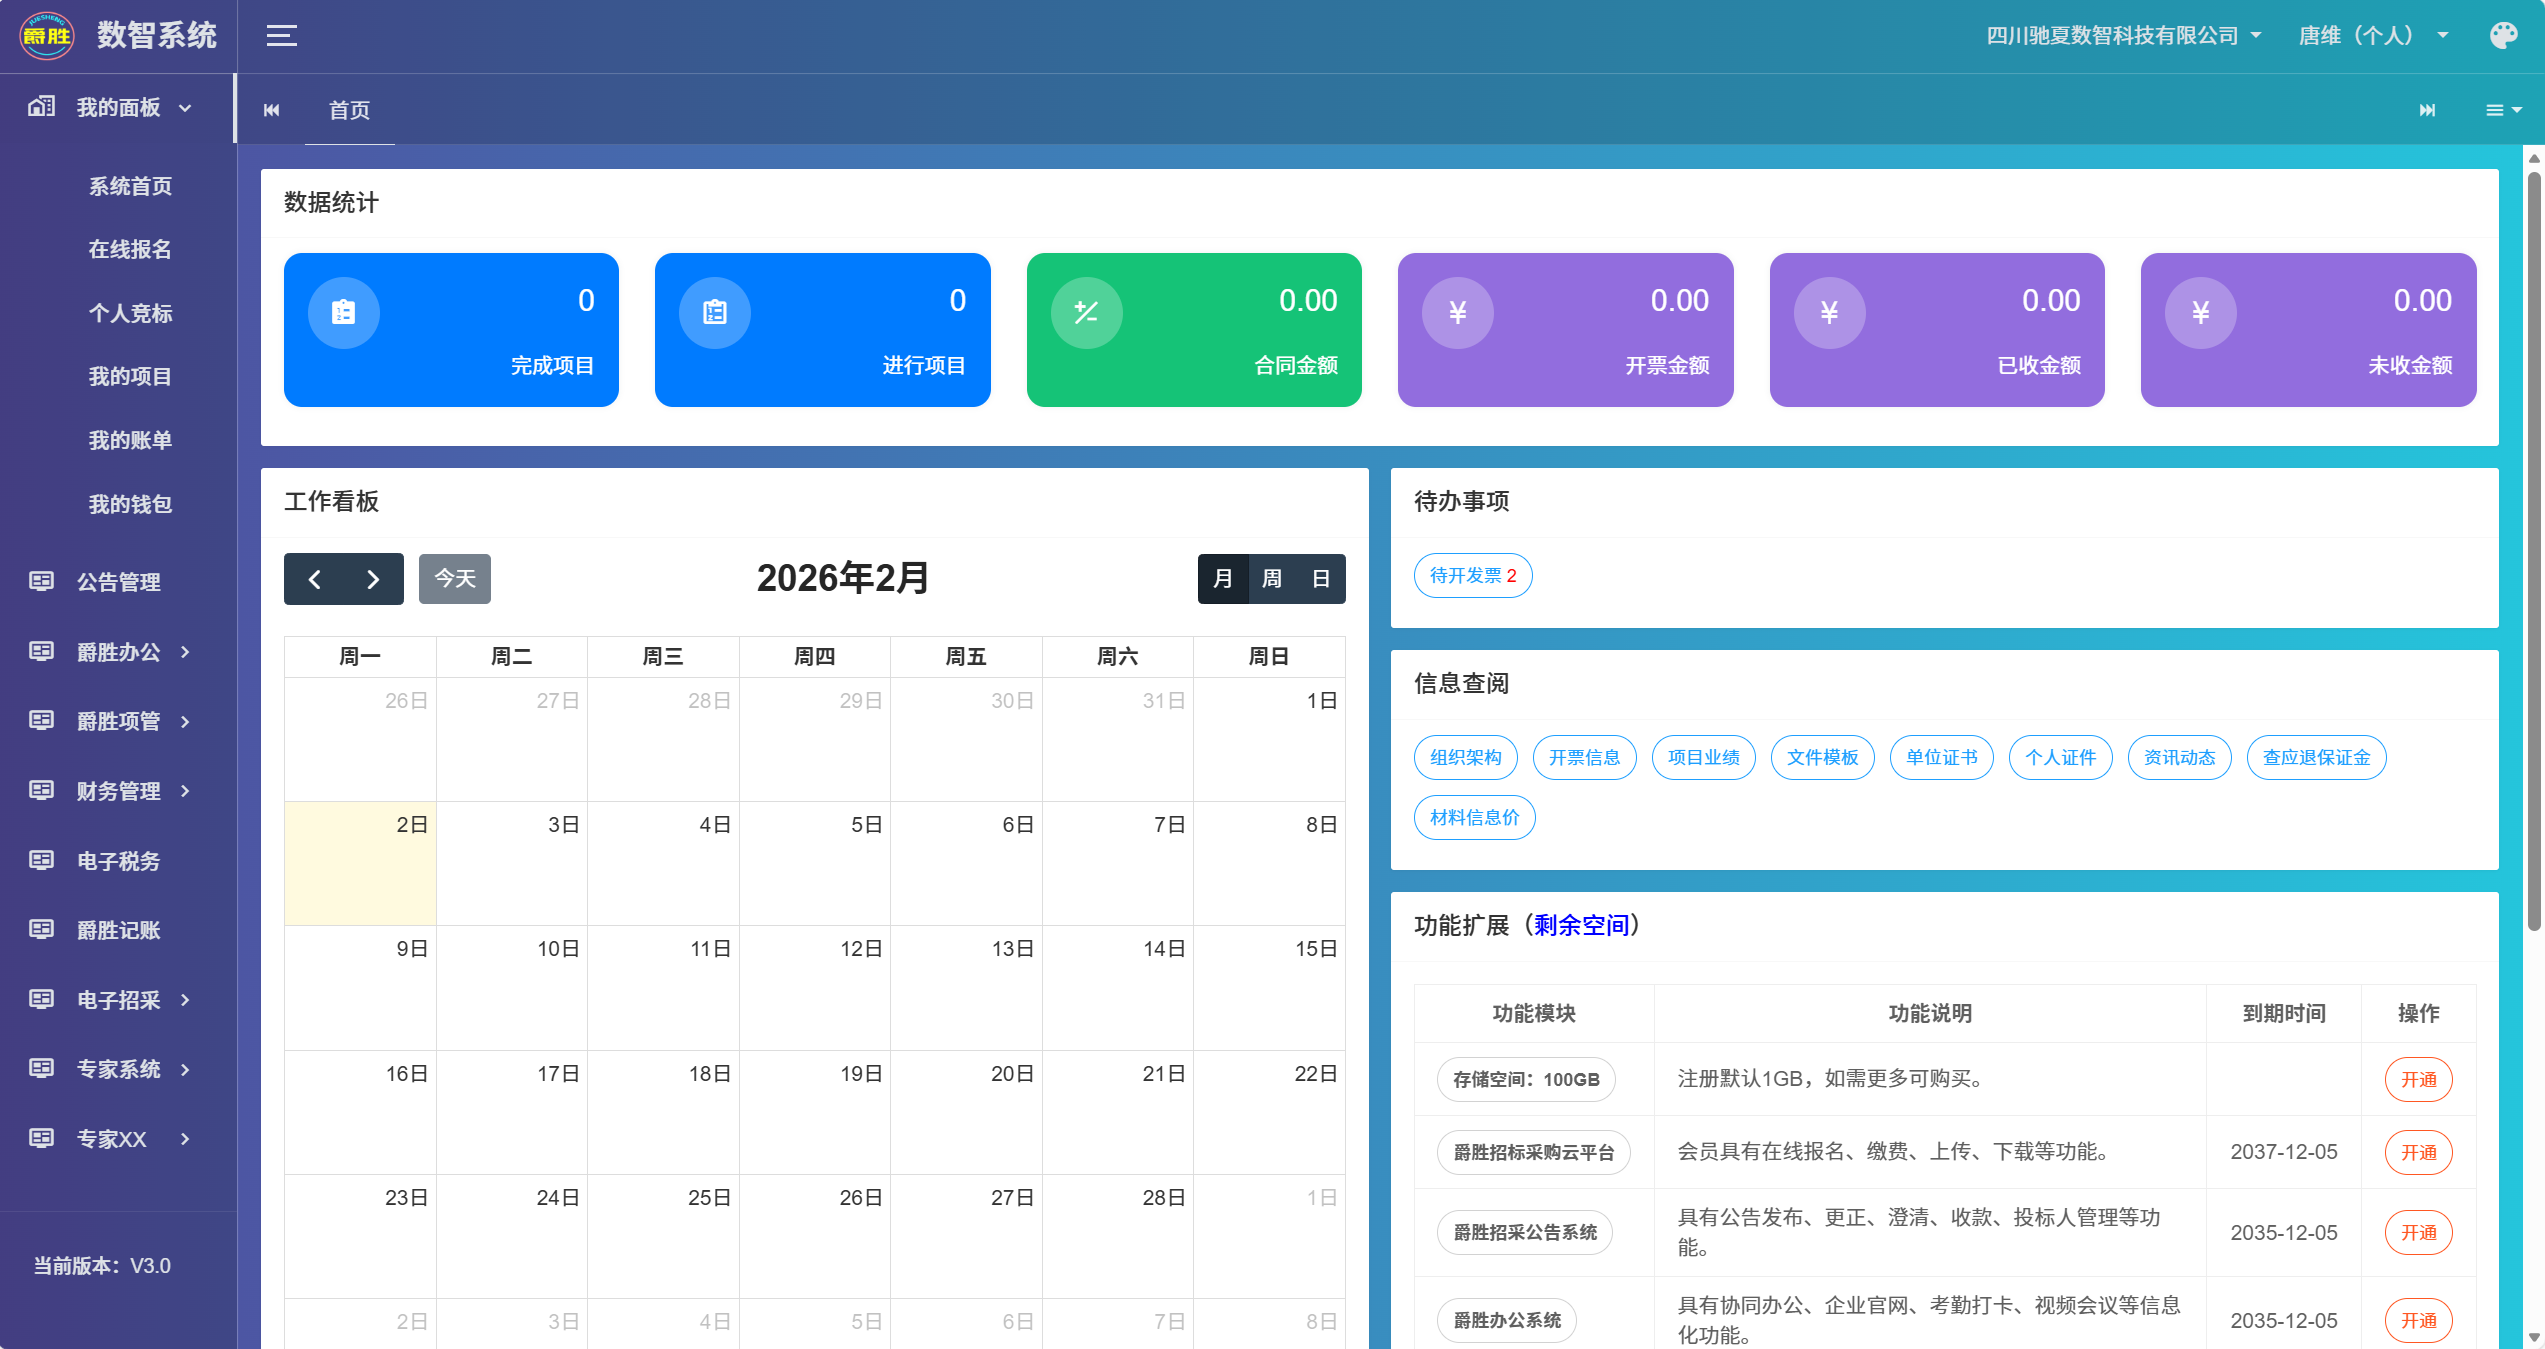
Task: Click the tabs scroll-left rewind icon
Action: [271, 110]
